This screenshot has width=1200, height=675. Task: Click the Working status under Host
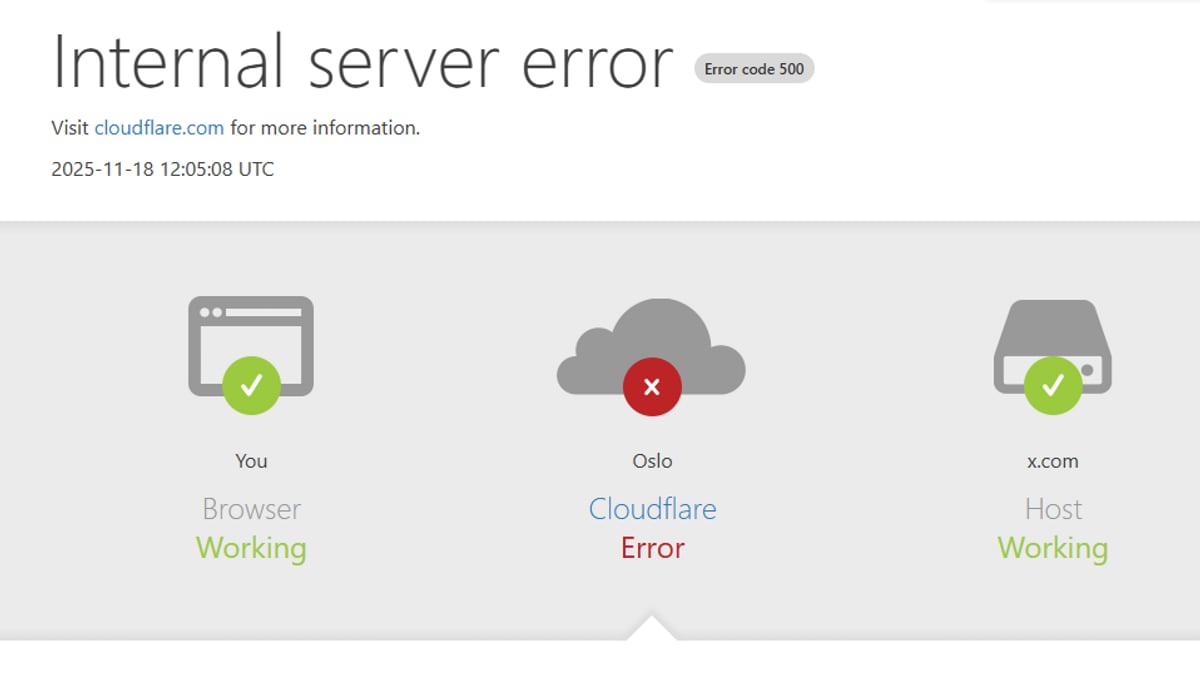[1053, 548]
